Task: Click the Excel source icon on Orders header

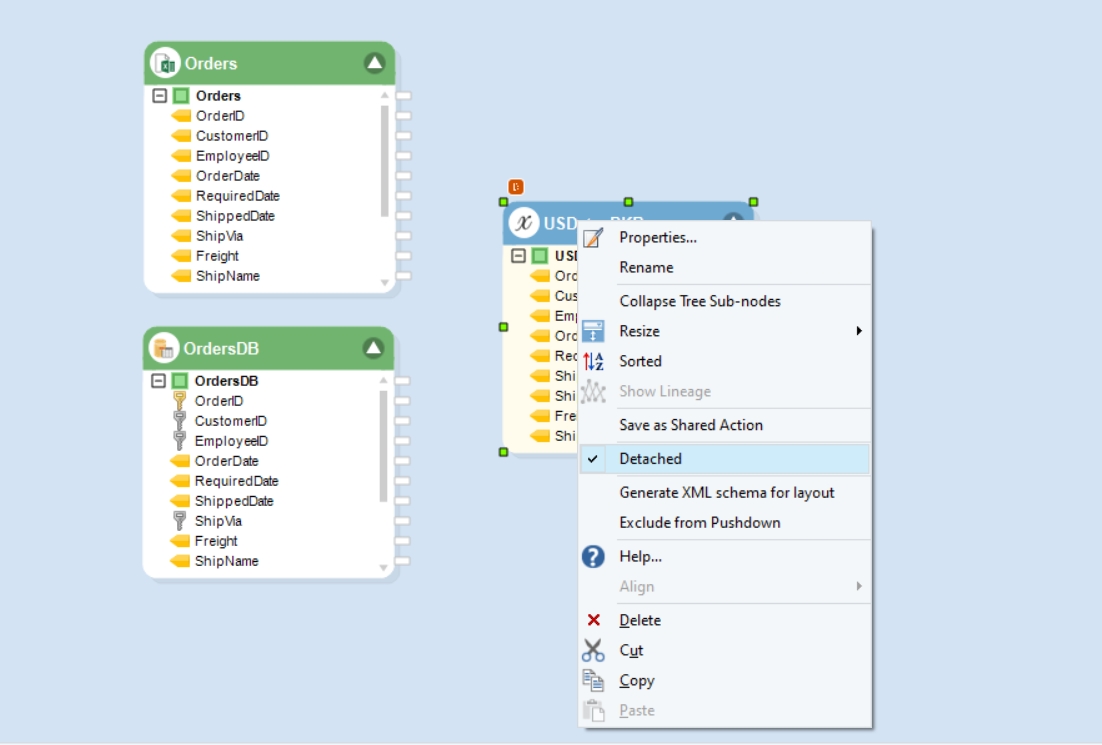Action: point(166,63)
